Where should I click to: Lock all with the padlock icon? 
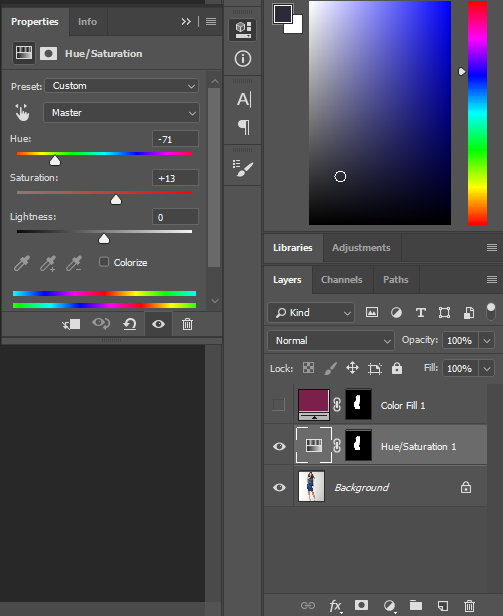tap(397, 368)
